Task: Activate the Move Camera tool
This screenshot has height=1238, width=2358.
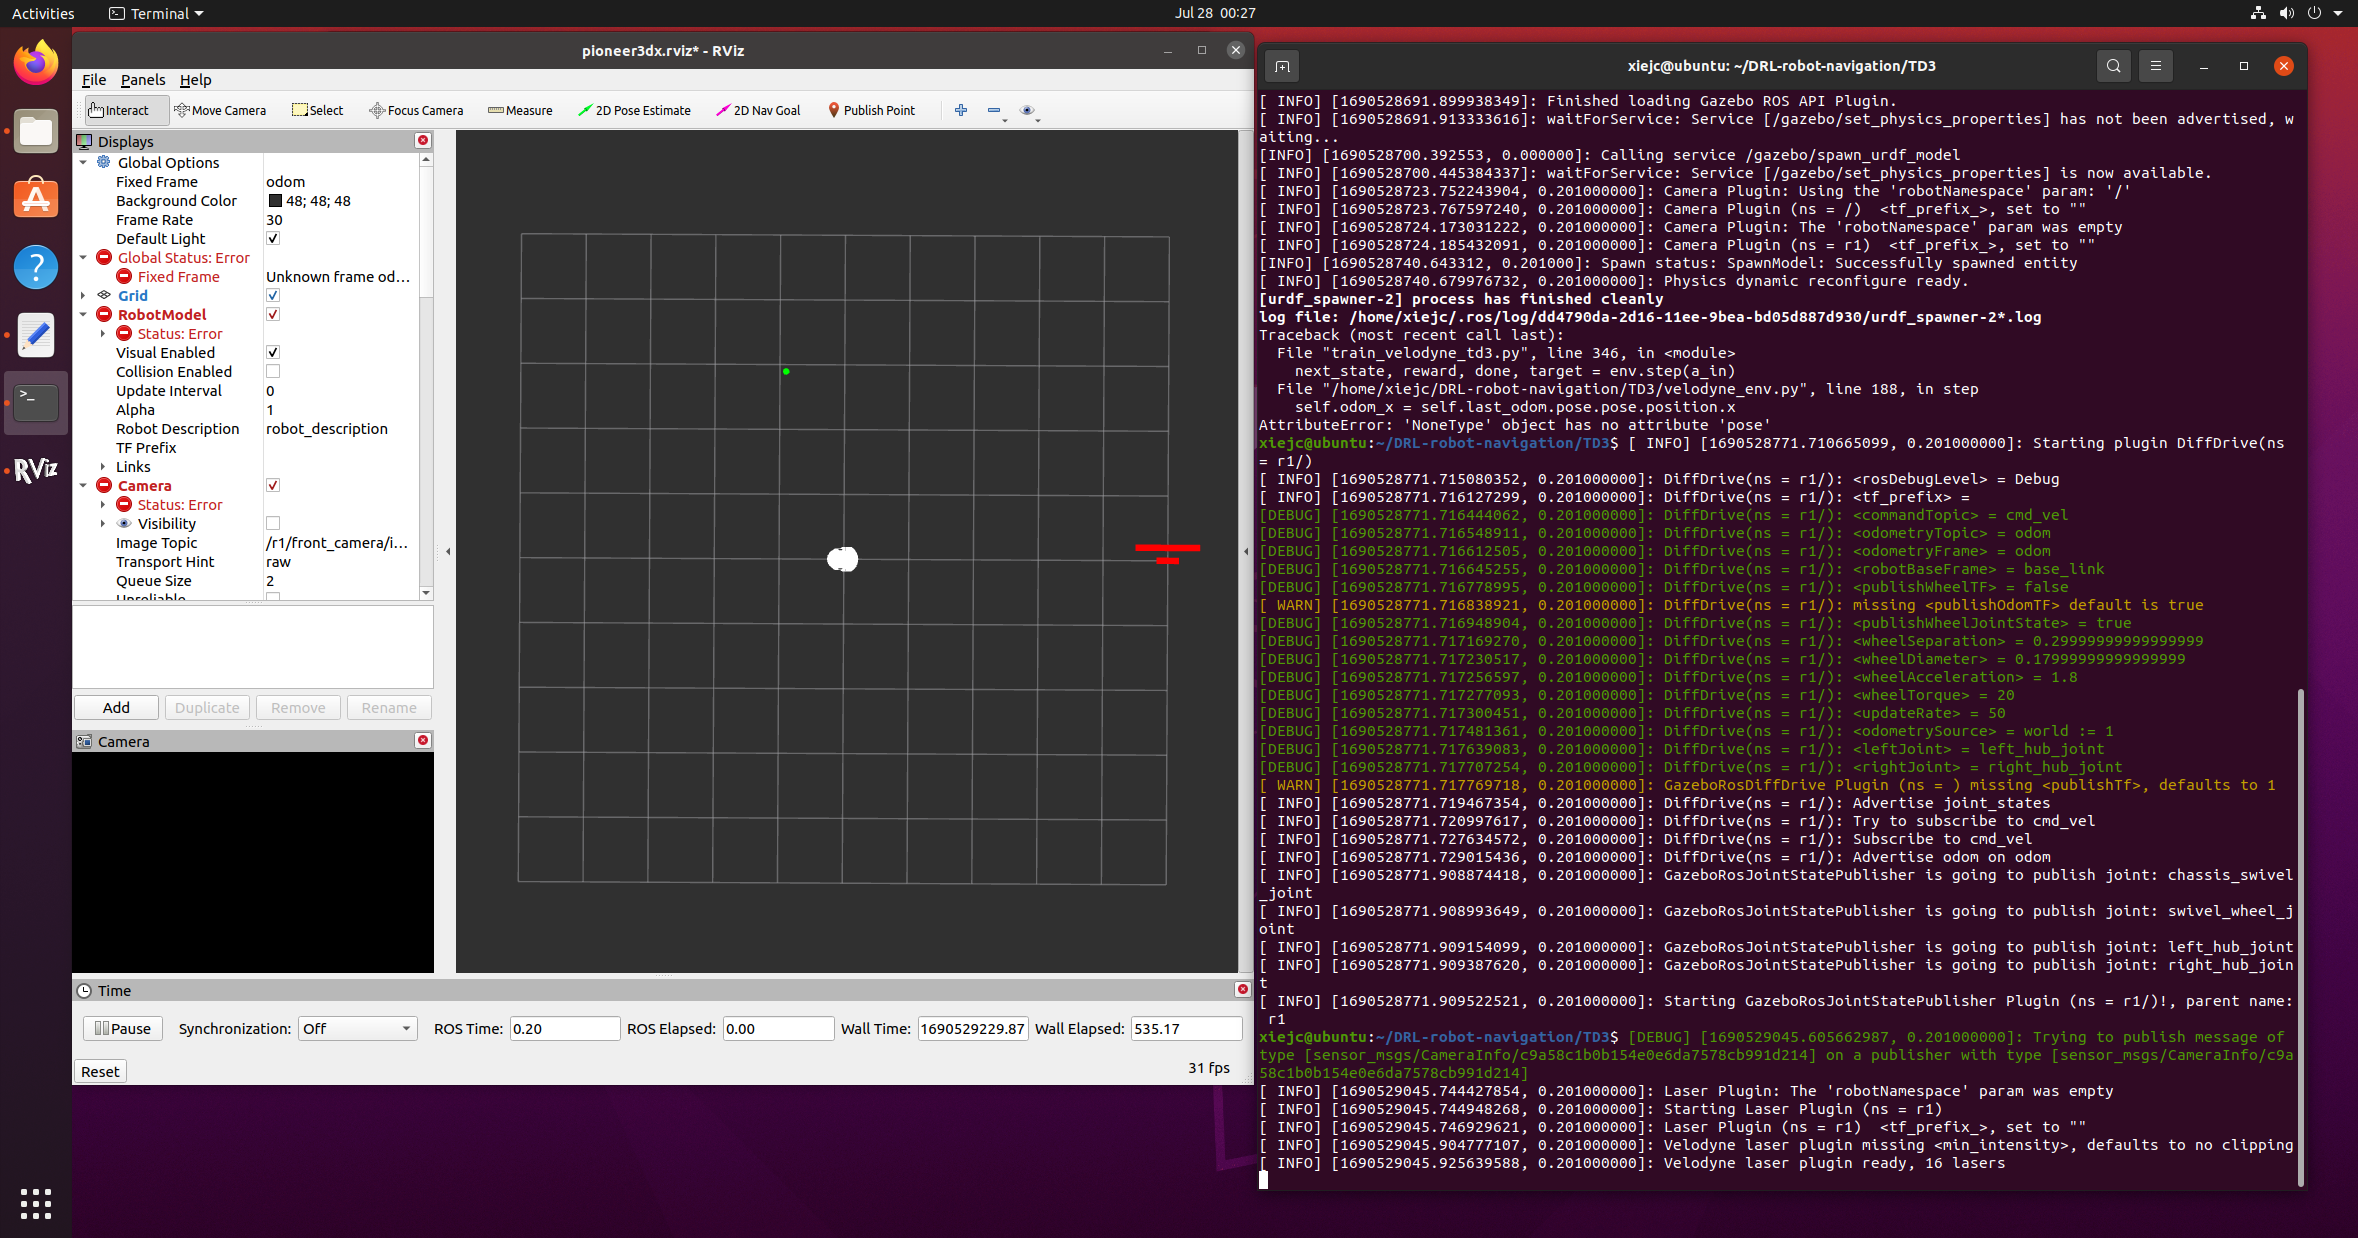Action: click(221, 110)
